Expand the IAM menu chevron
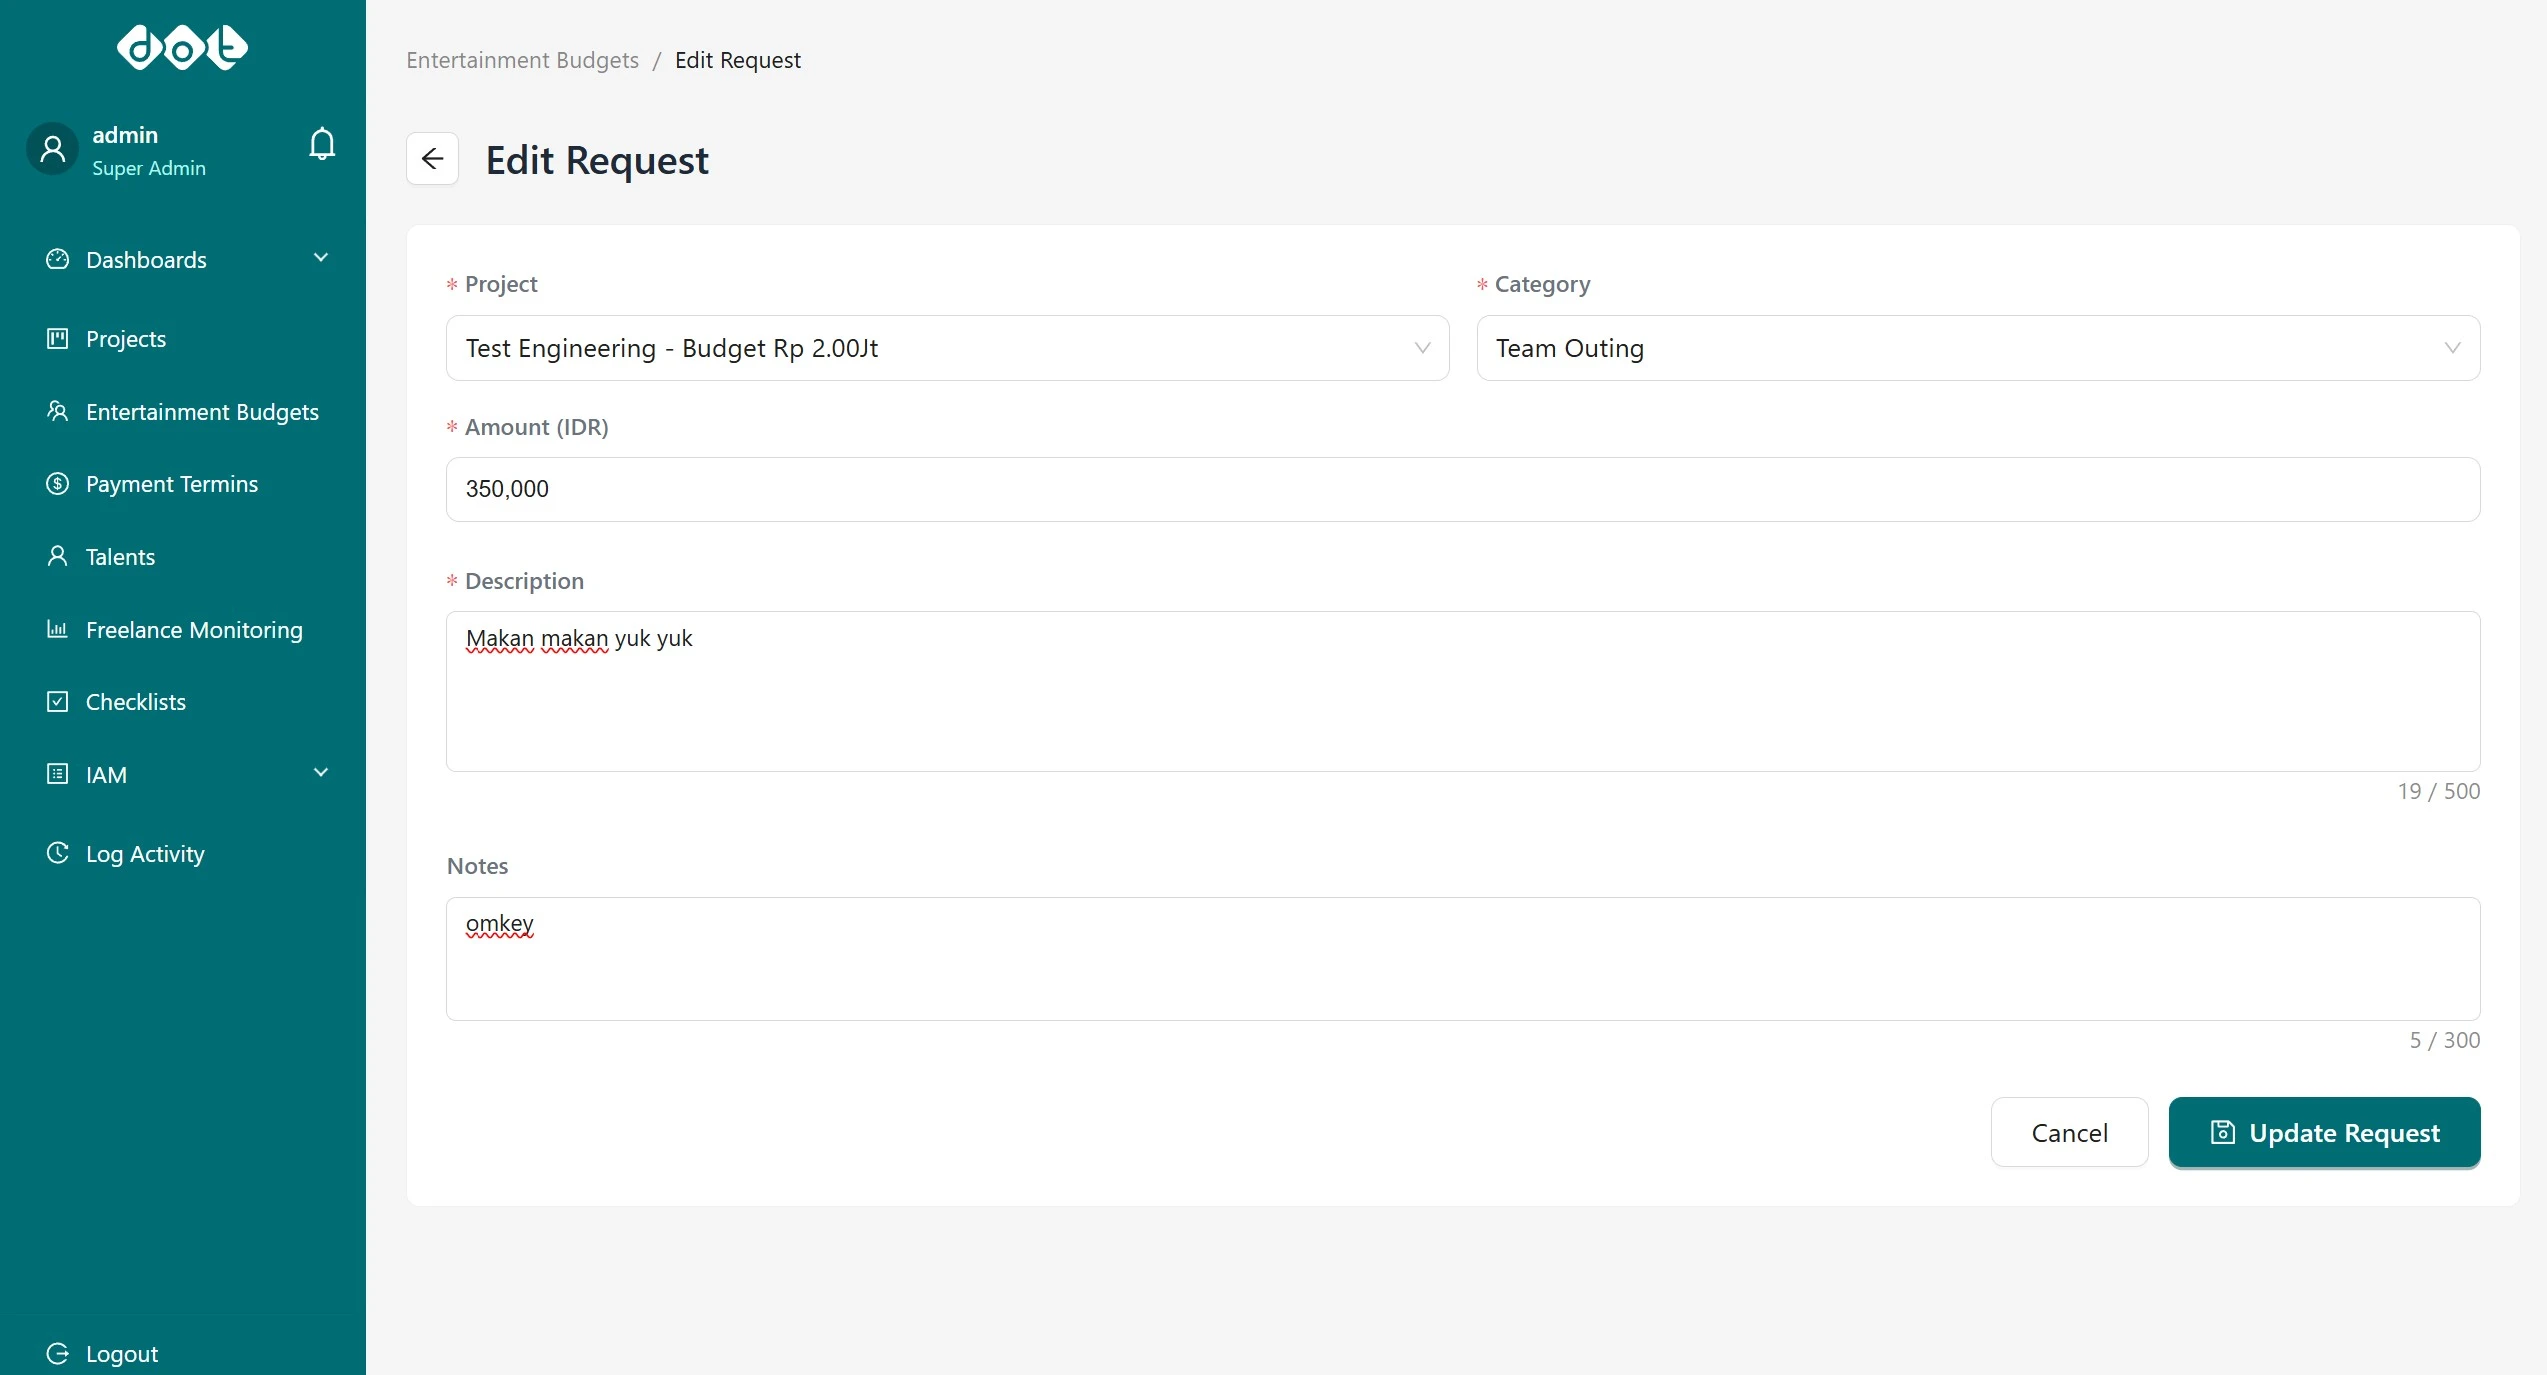Screen dimensions: 2547x1375 [x=321, y=773]
